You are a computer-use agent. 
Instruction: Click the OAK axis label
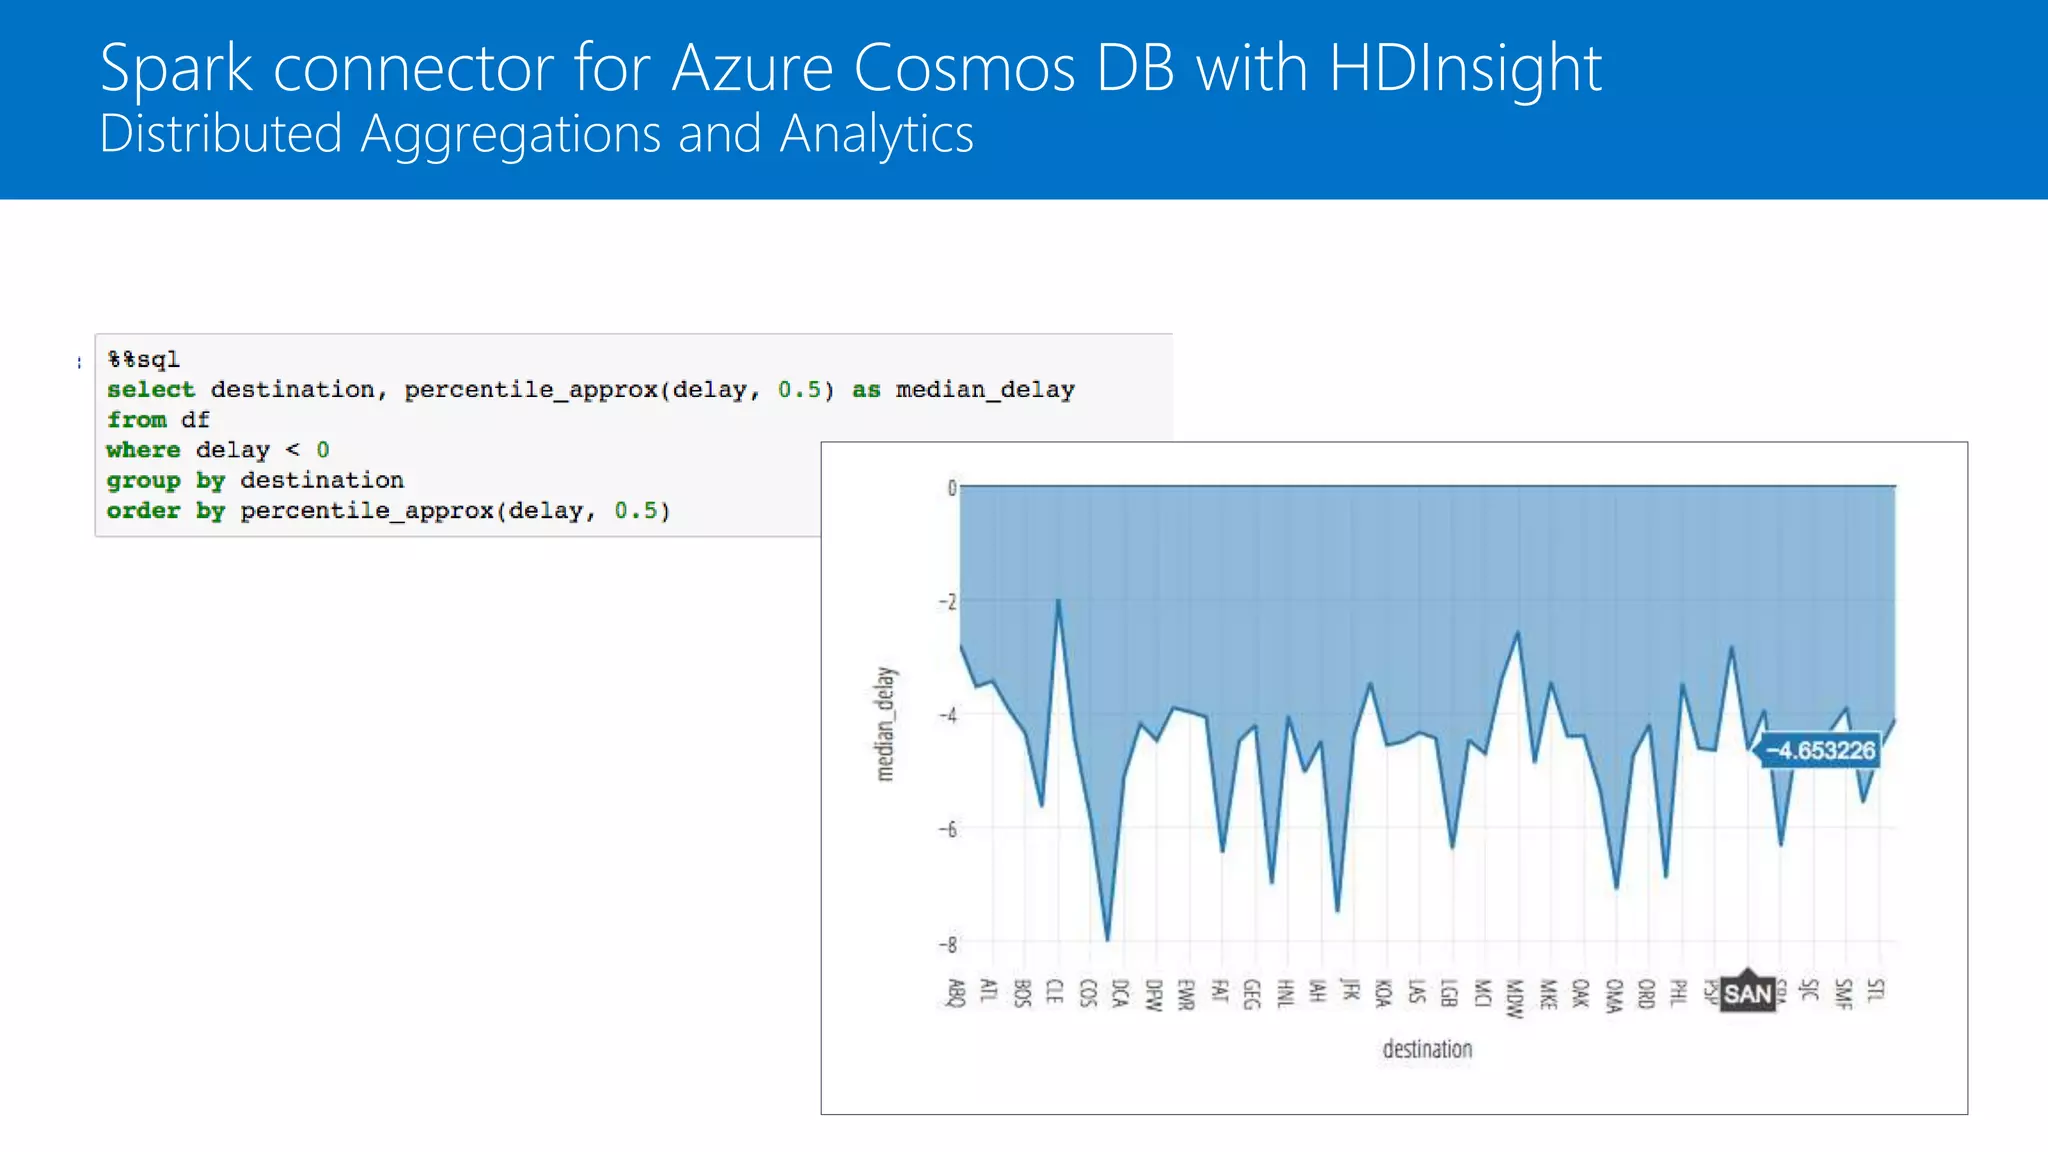click(x=1580, y=993)
